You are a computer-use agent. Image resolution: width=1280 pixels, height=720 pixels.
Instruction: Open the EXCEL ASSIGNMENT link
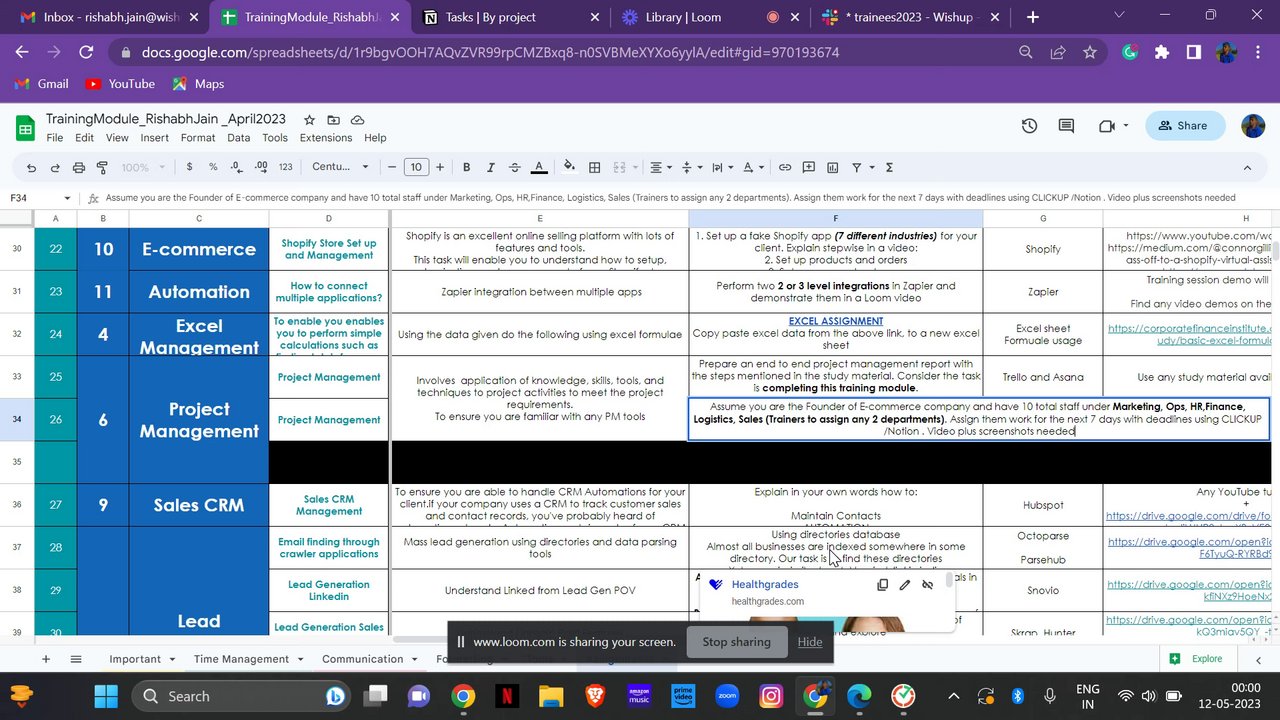[x=836, y=322]
